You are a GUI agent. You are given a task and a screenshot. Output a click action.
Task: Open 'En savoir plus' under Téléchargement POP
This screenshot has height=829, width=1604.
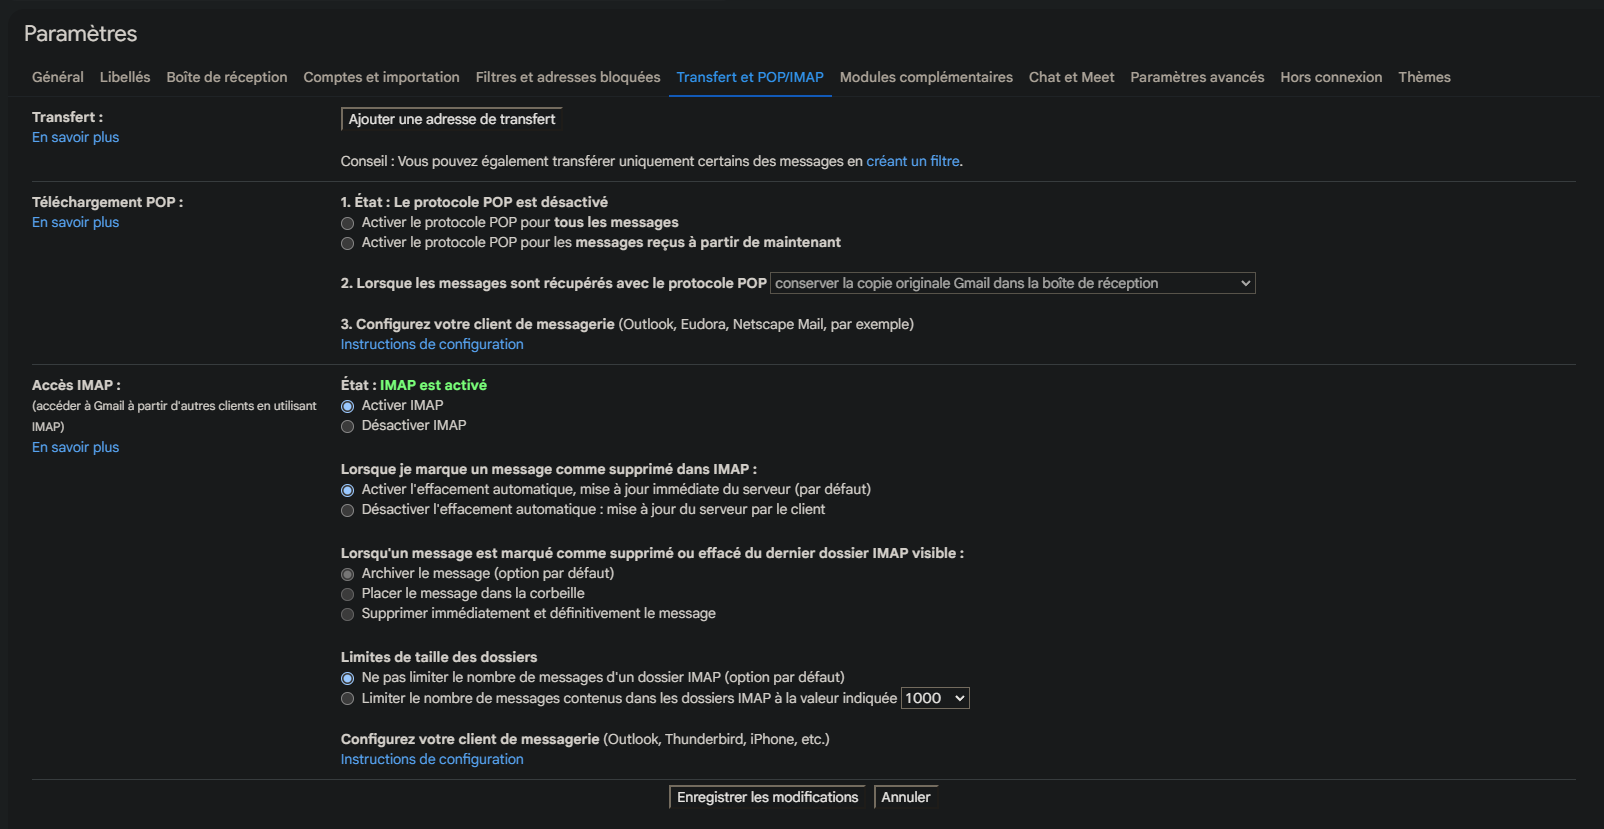click(x=75, y=222)
